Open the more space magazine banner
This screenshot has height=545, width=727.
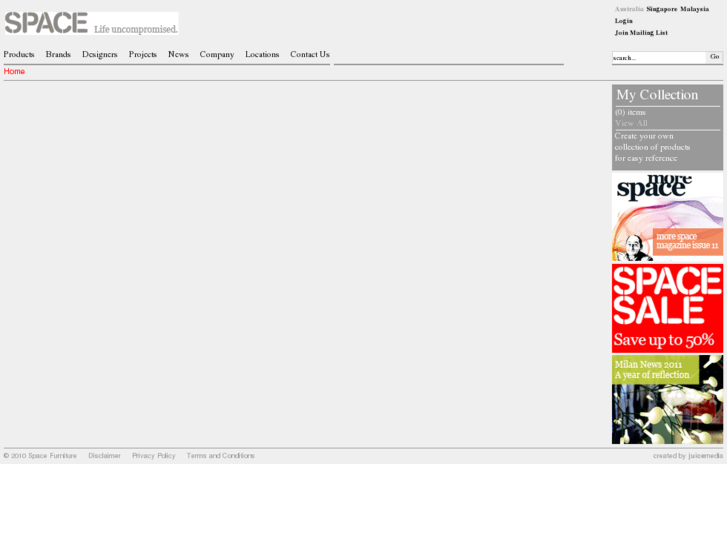[x=667, y=217]
